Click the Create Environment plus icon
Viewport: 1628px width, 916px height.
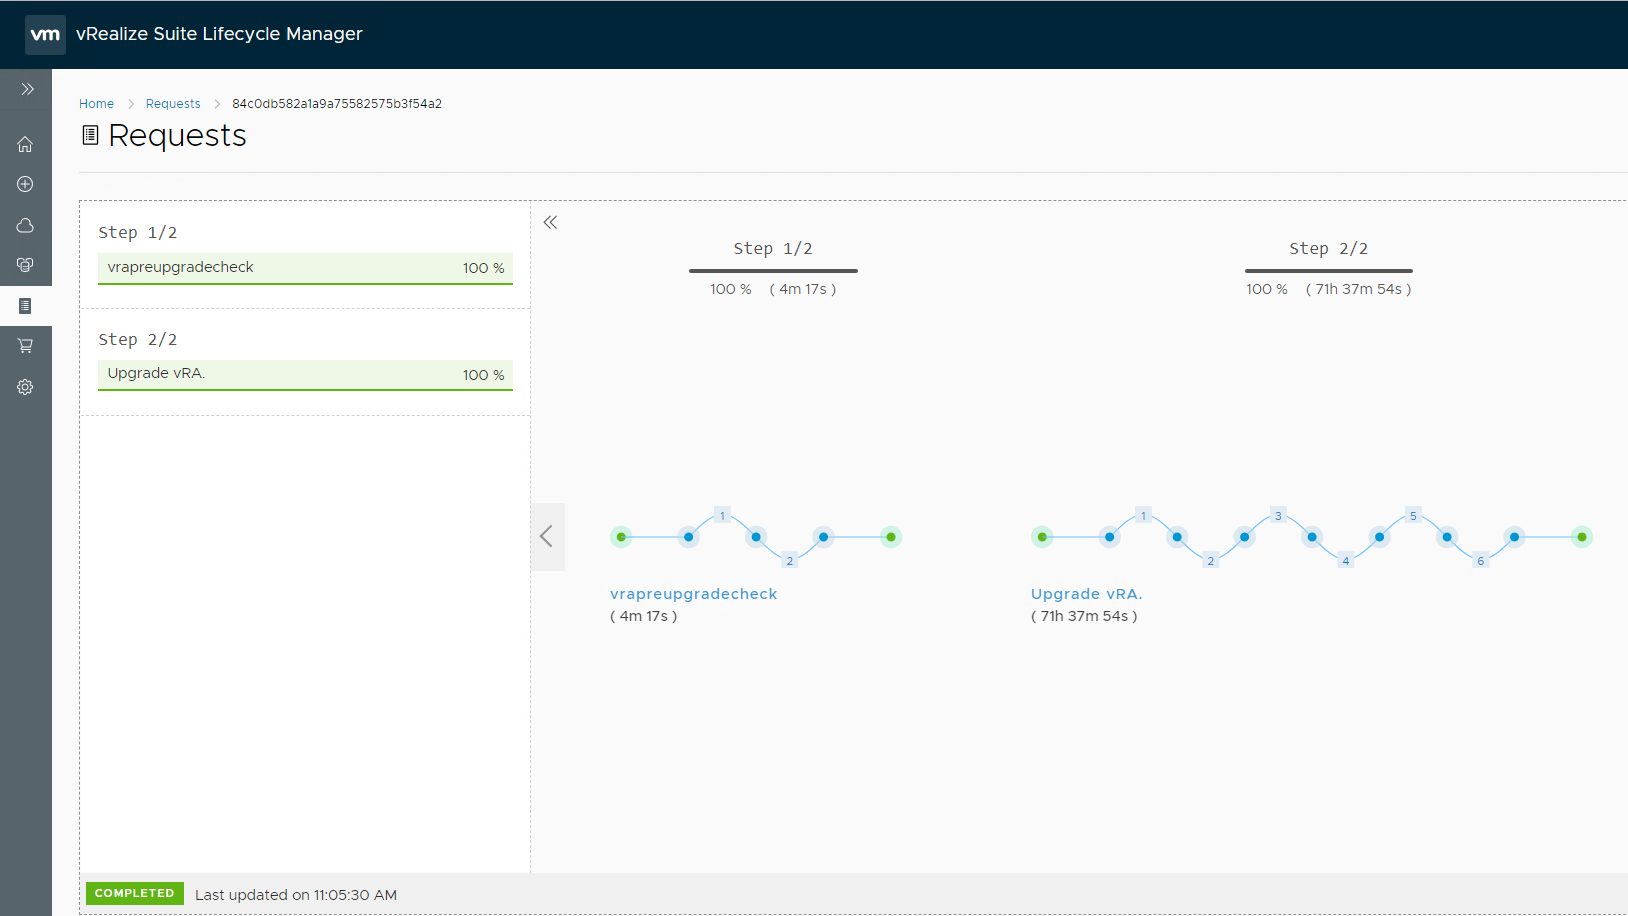point(25,184)
